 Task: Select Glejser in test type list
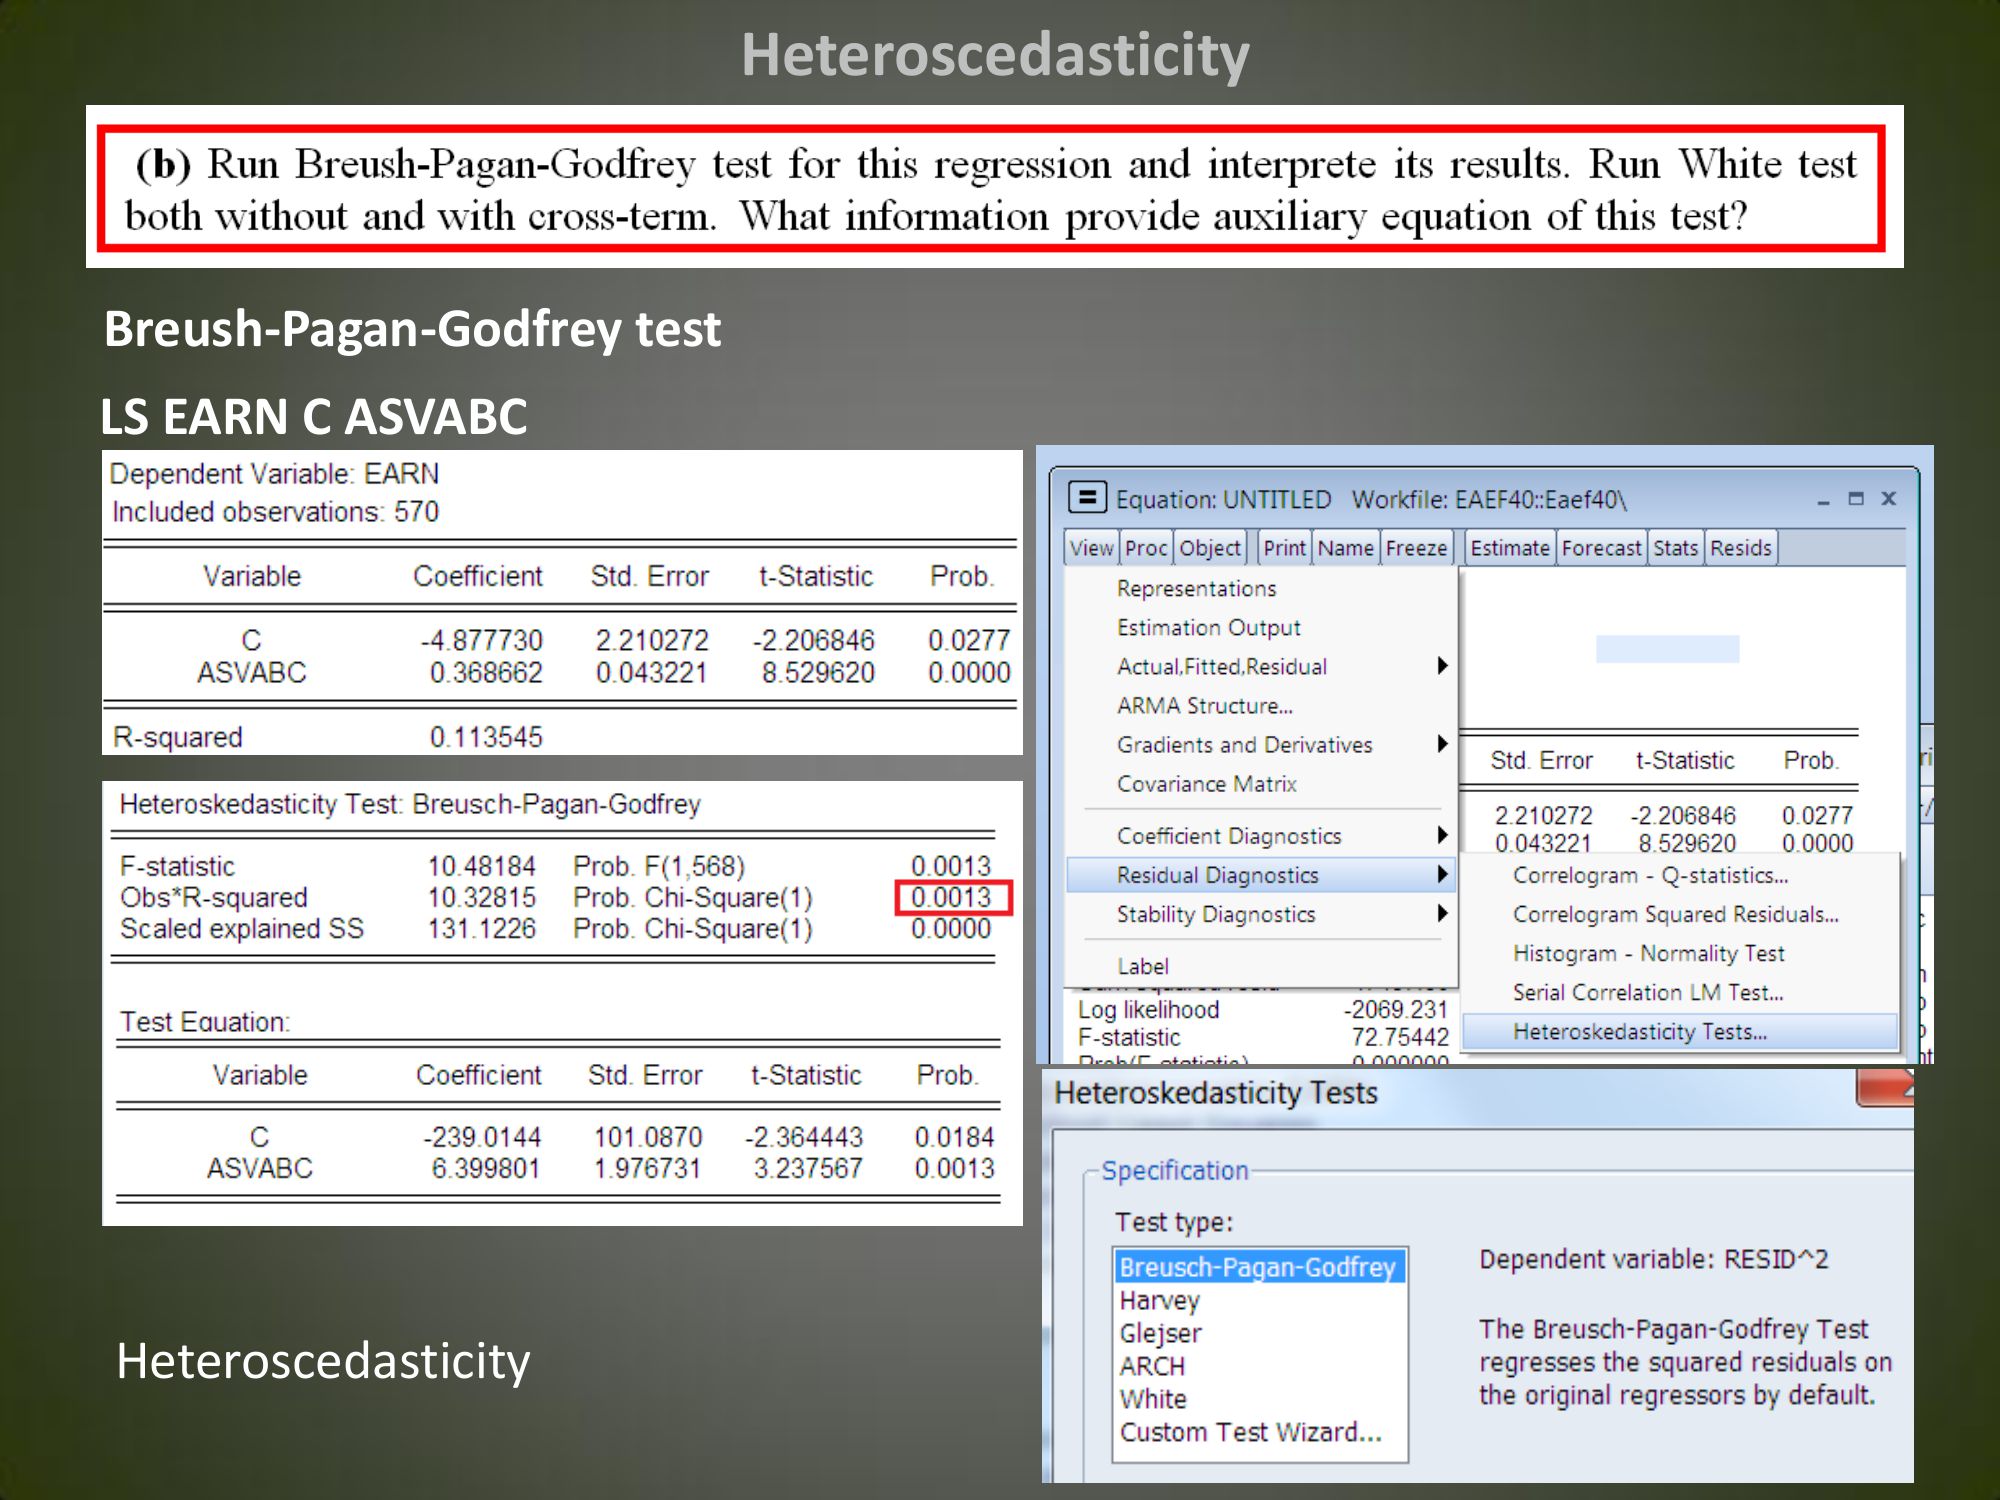pos(1160,1333)
